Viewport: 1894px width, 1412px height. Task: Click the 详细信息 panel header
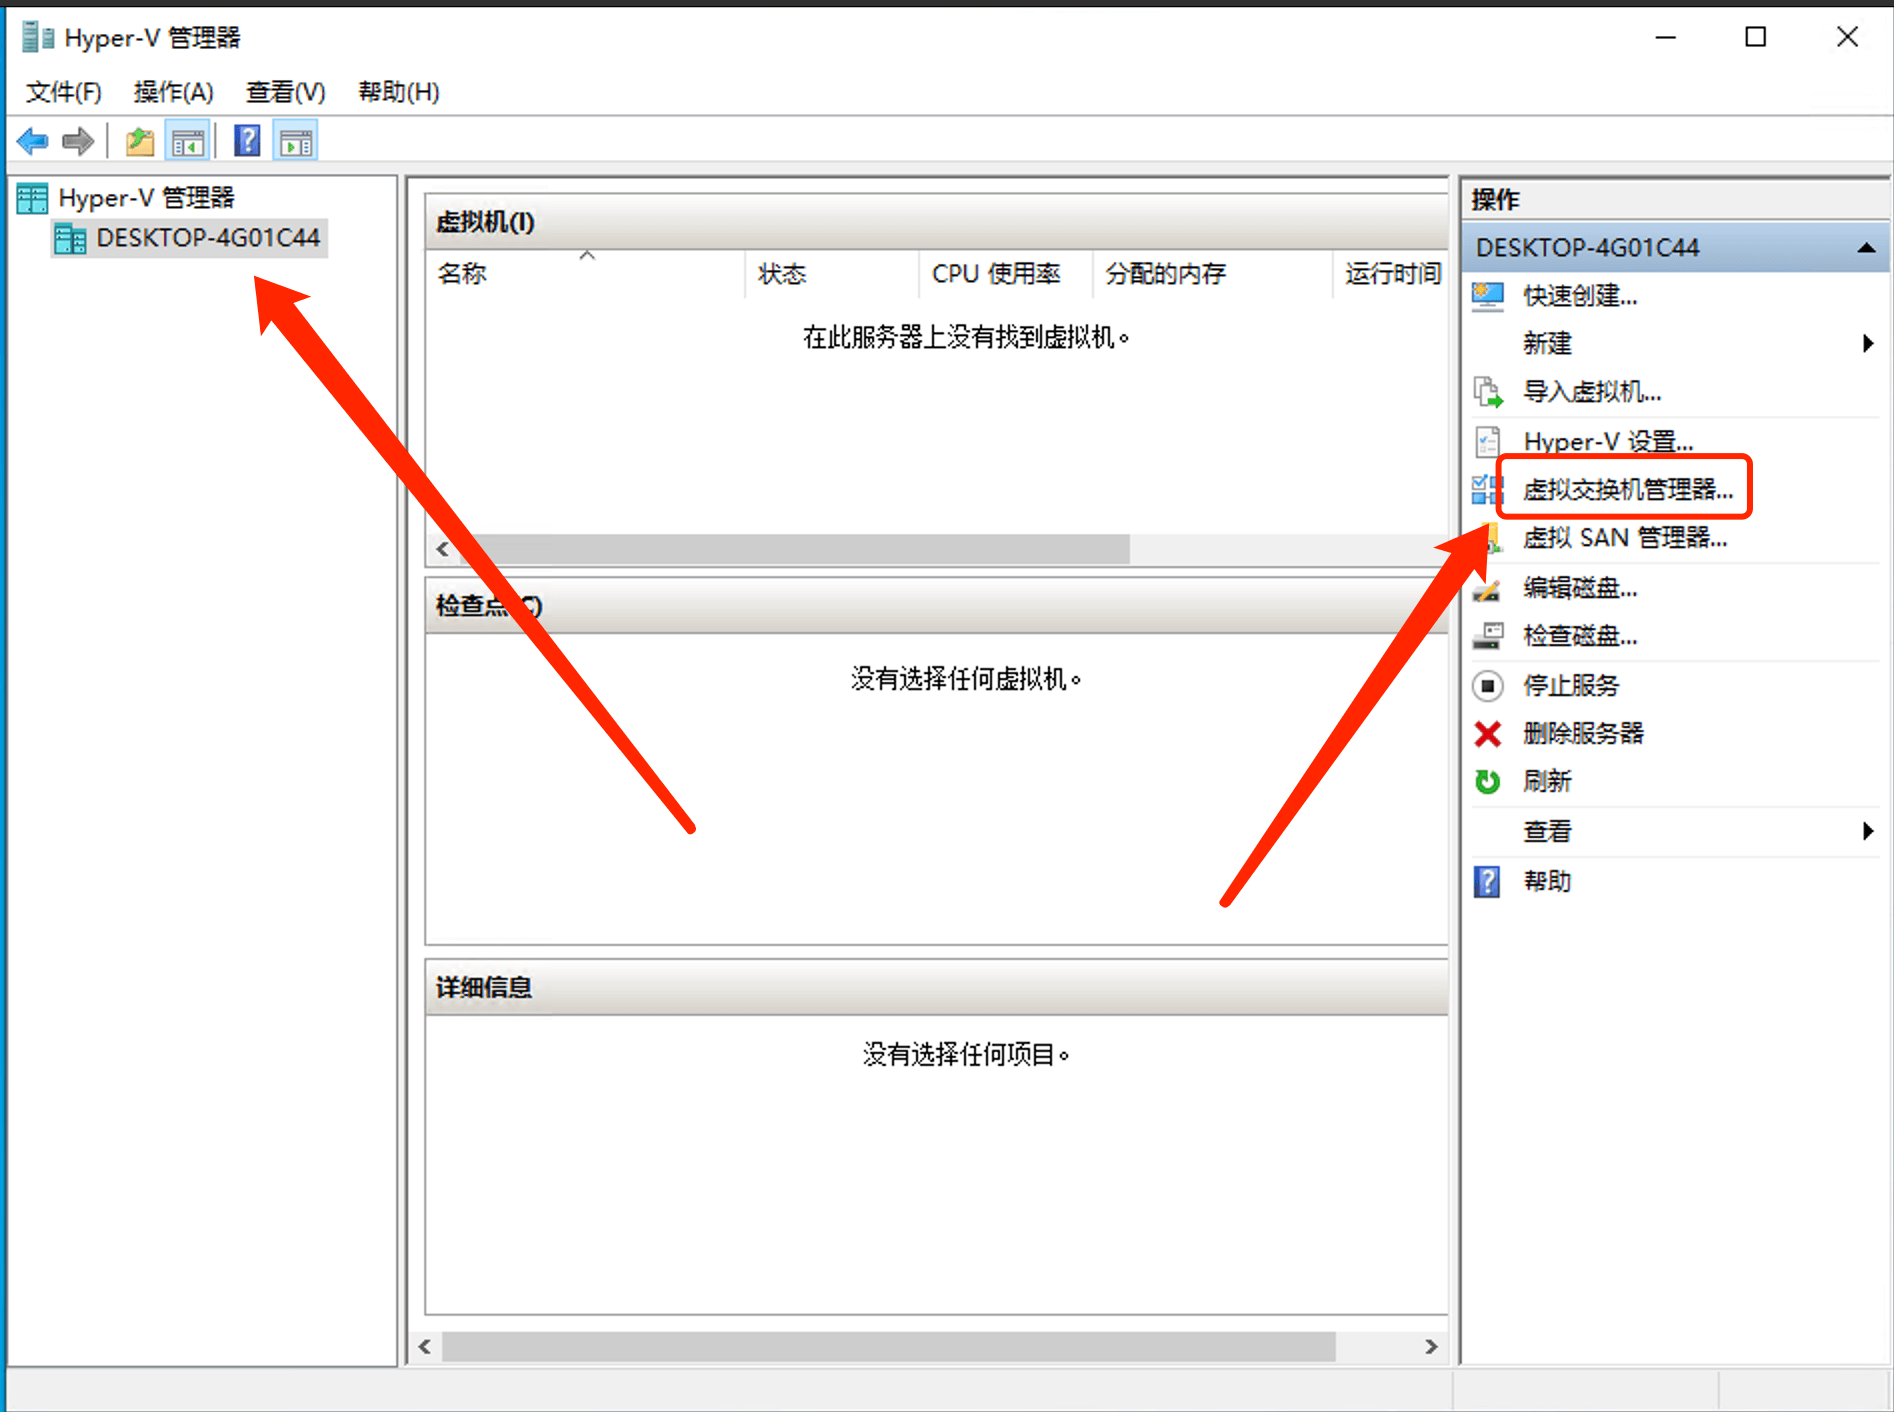point(937,988)
